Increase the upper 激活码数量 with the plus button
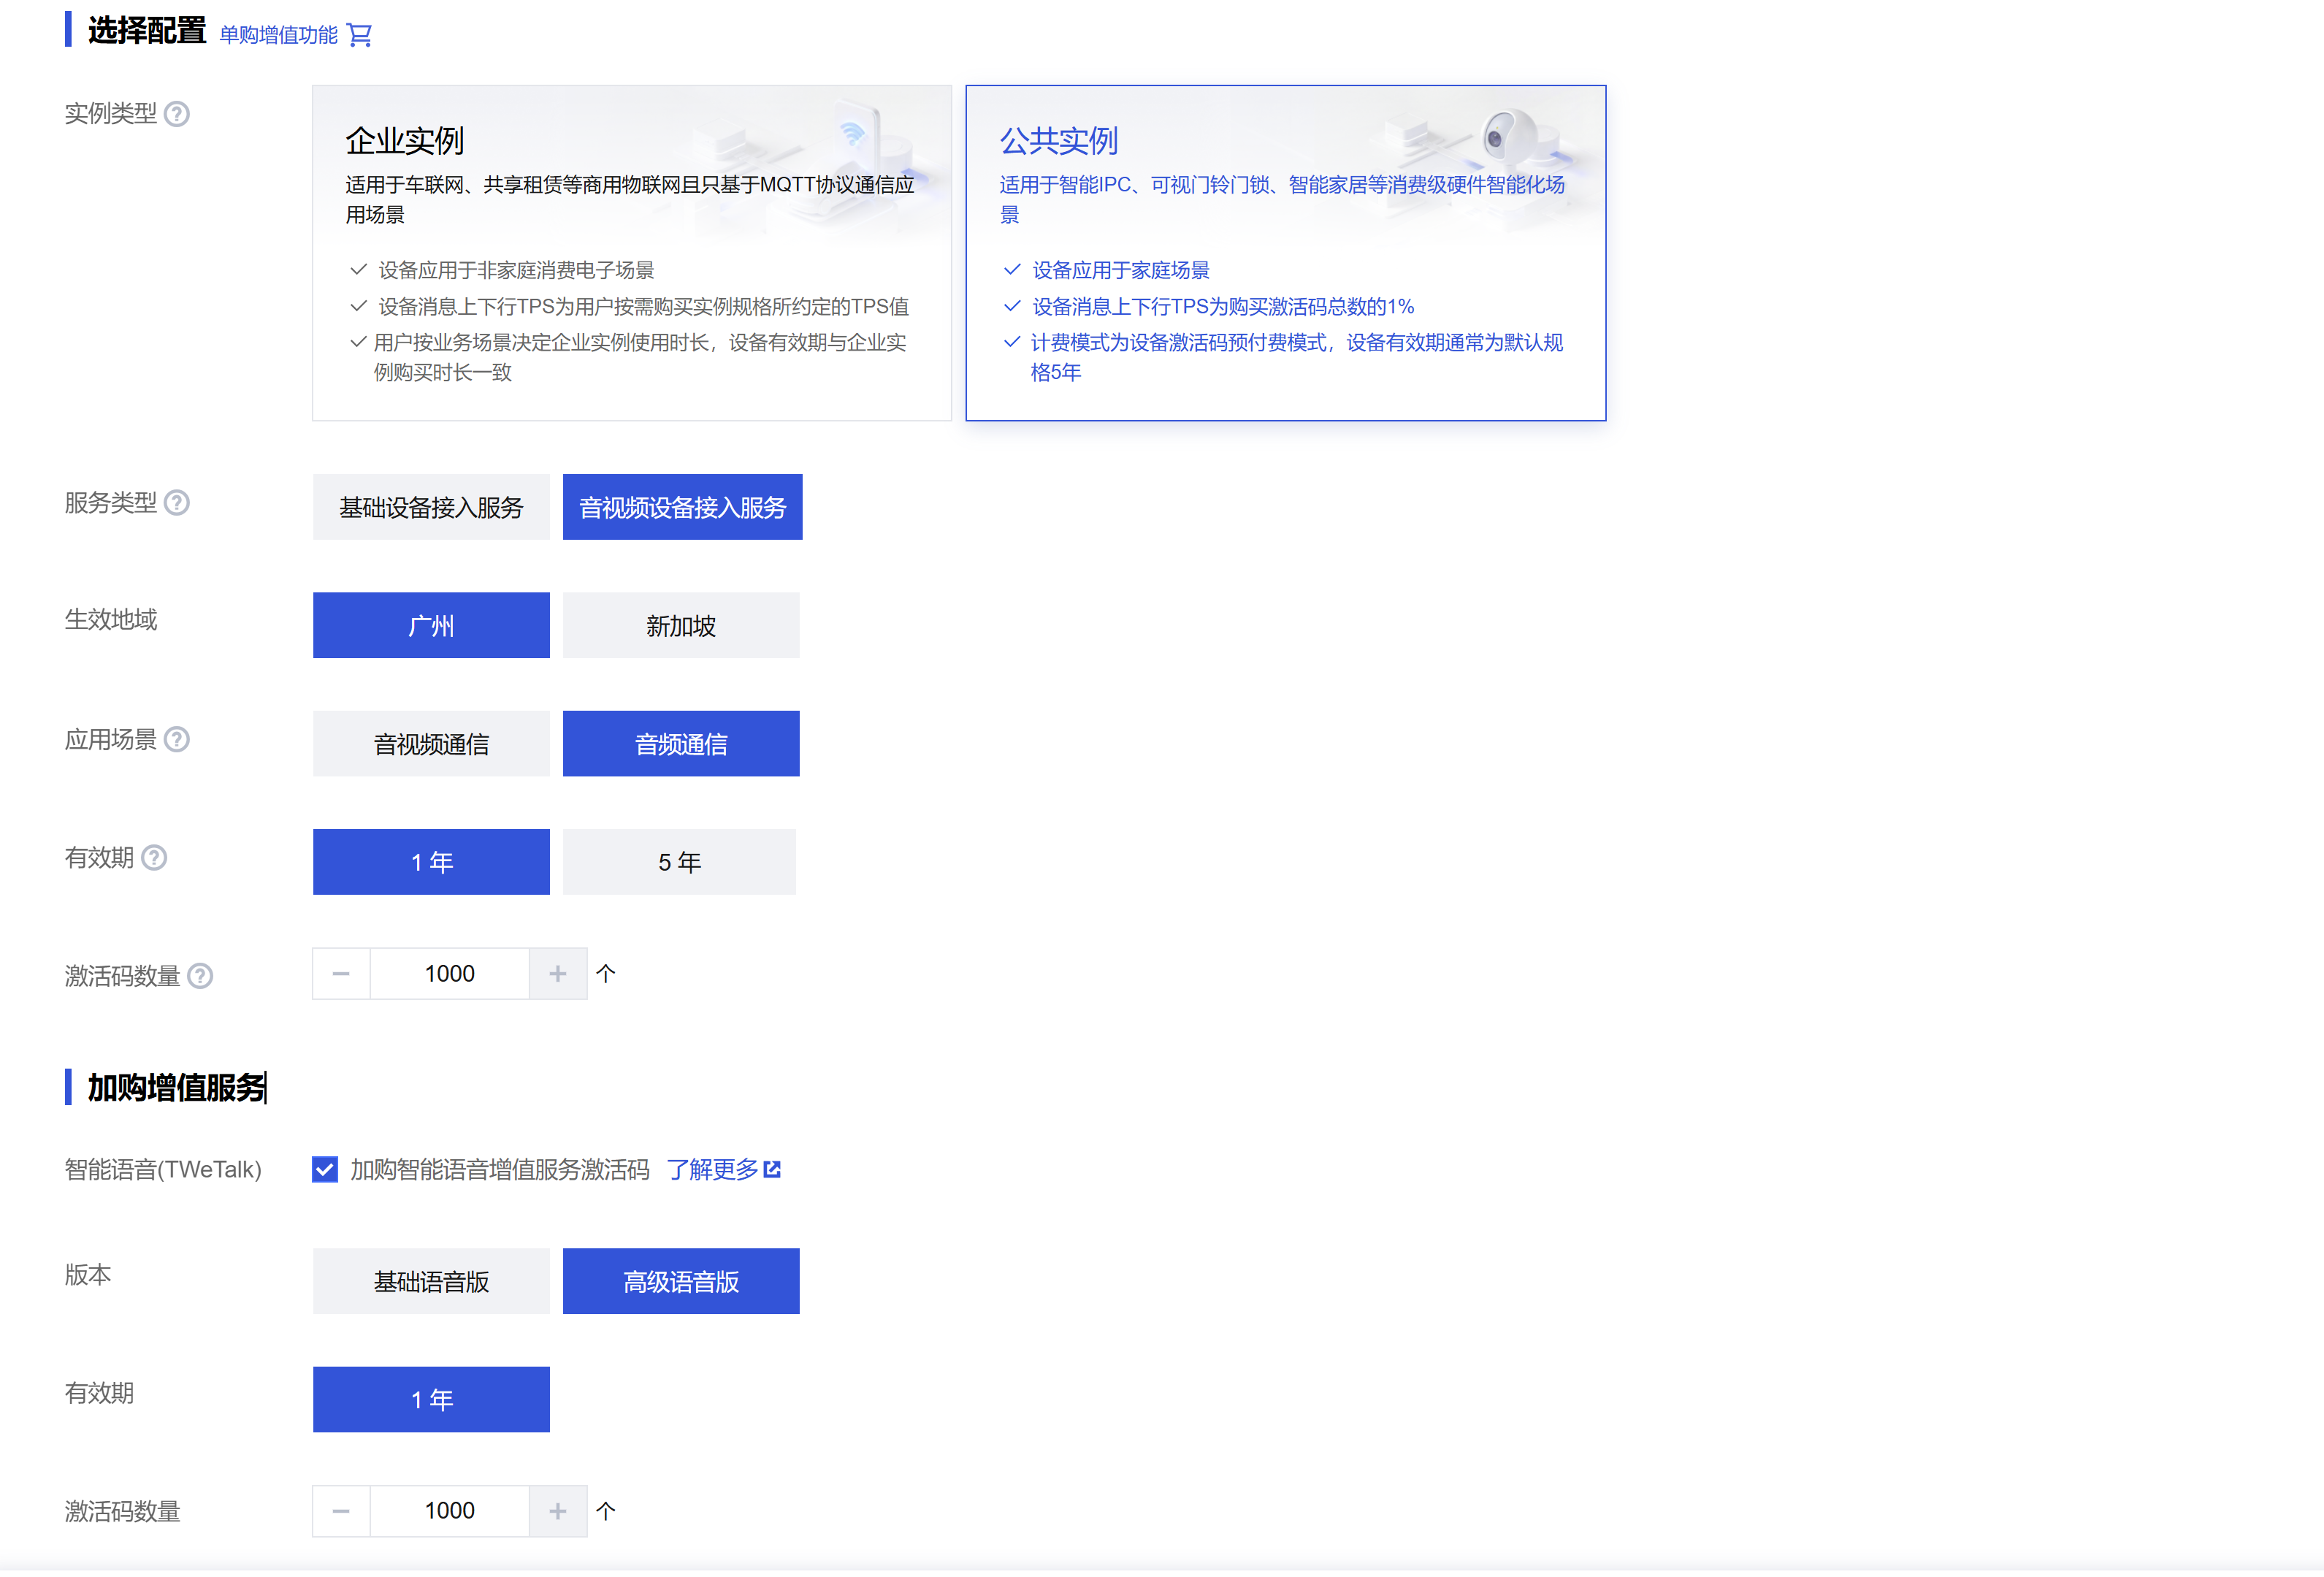This screenshot has height=1577, width=2324. tap(558, 974)
